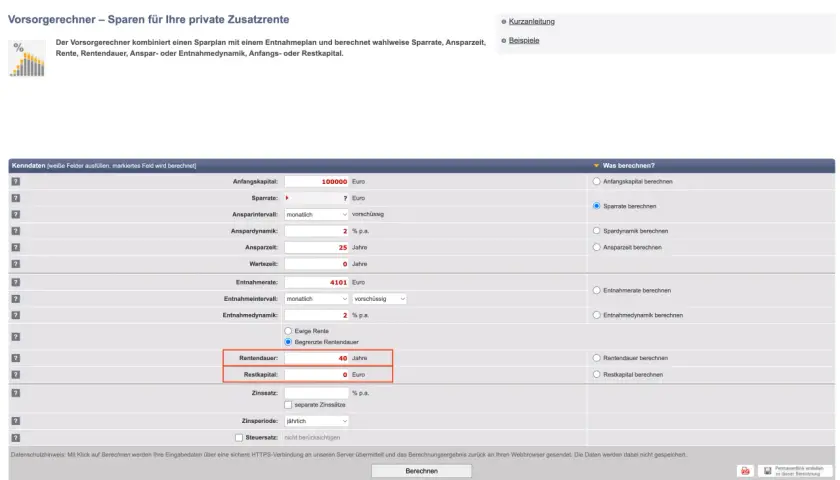The width and height of the screenshot is (840, 480).
Task: Open help icon for Ewige Rente options
Action: click(x=16, y=336)
